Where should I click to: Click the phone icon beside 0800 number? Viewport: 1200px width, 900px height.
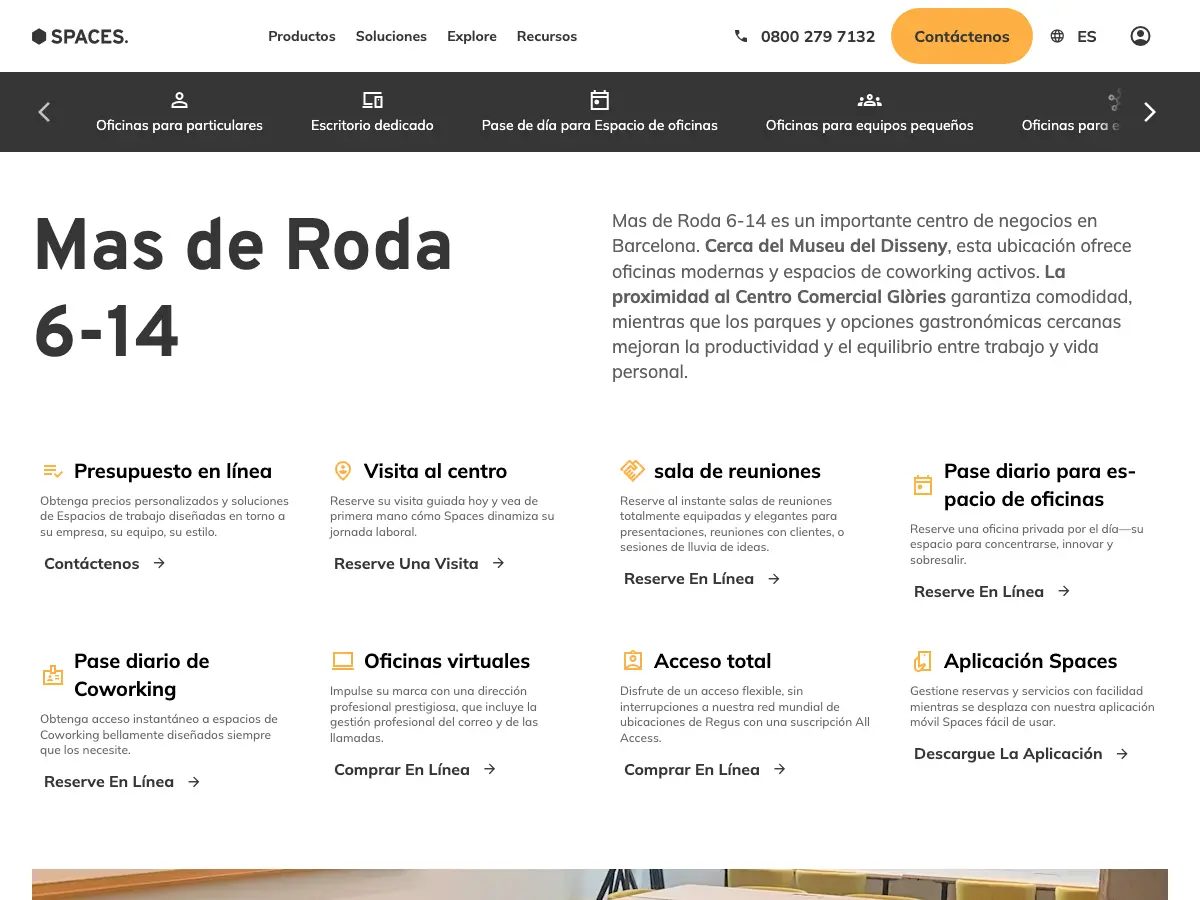coord(741,36)
